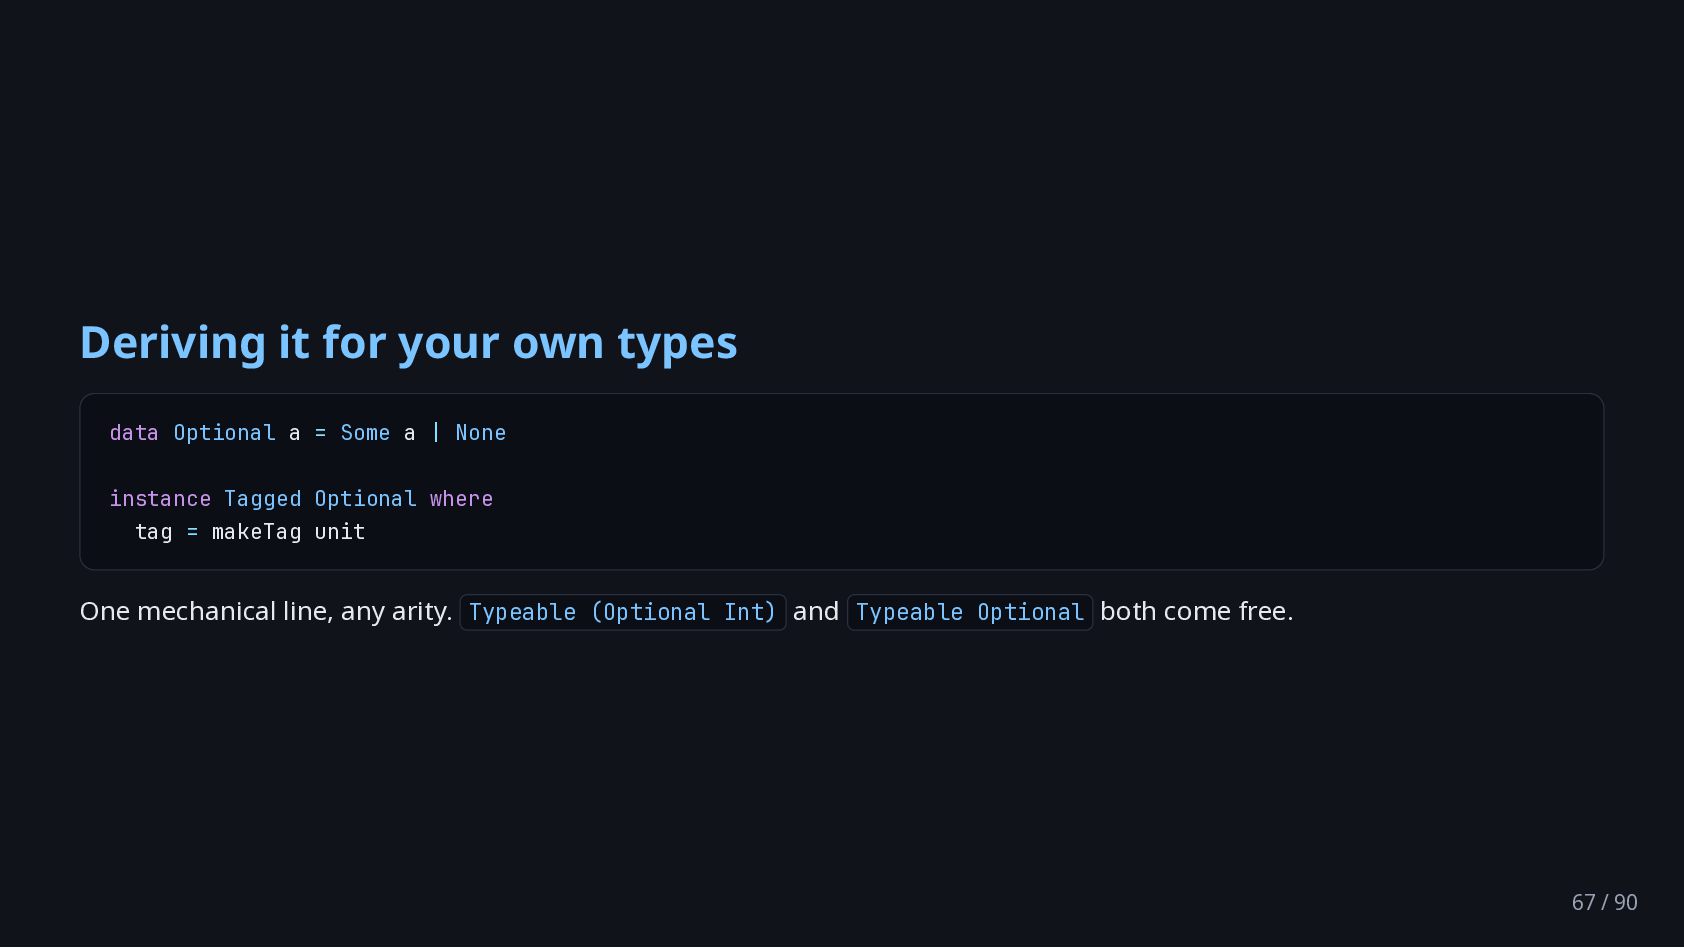Image resolution: width=1684 pixels, height=948 pixels.
Task: Click the equals sign after 'tag'
Action: coord(192,532)
